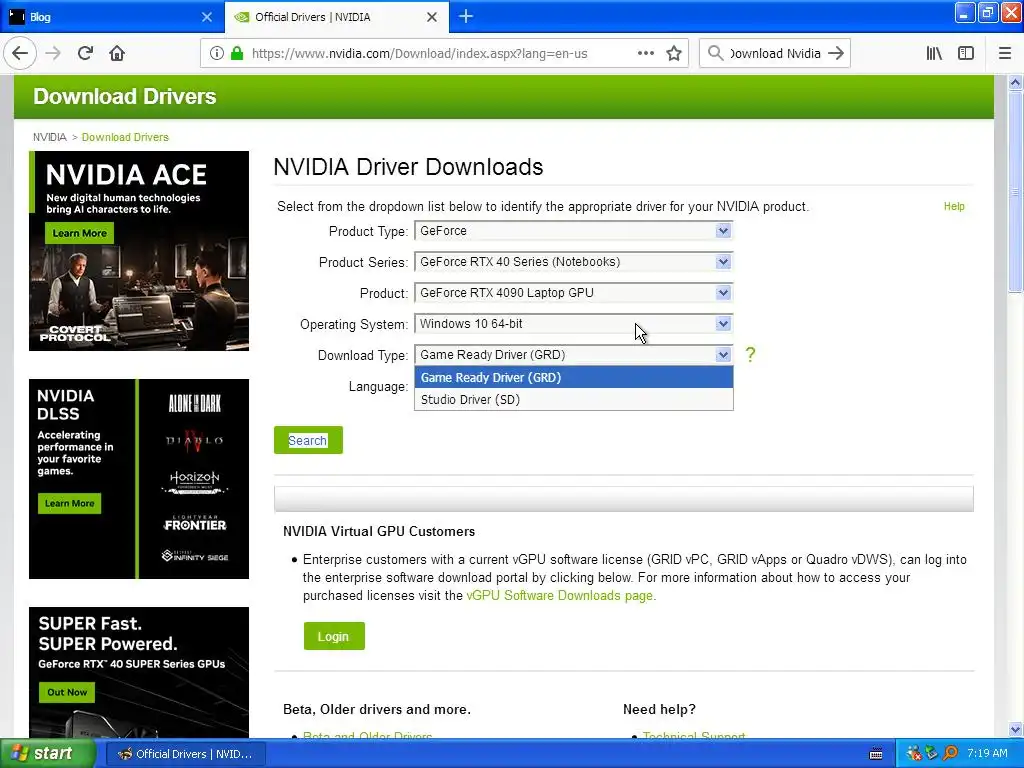Reload the current page

point(85,54)
